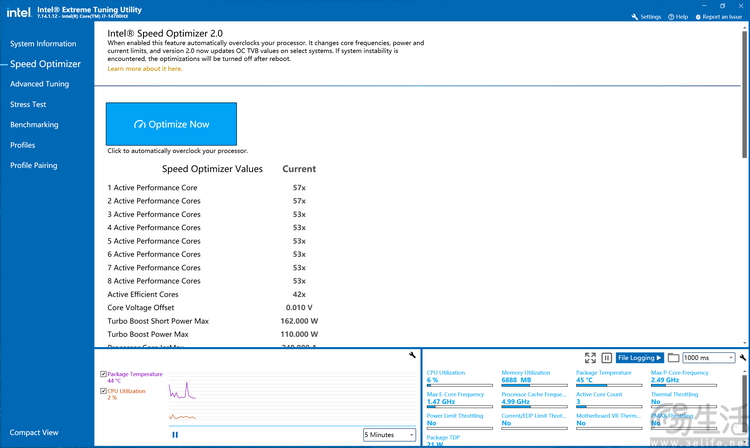Toggle Package Temperature graph checkbox

(x=103, y=374)
